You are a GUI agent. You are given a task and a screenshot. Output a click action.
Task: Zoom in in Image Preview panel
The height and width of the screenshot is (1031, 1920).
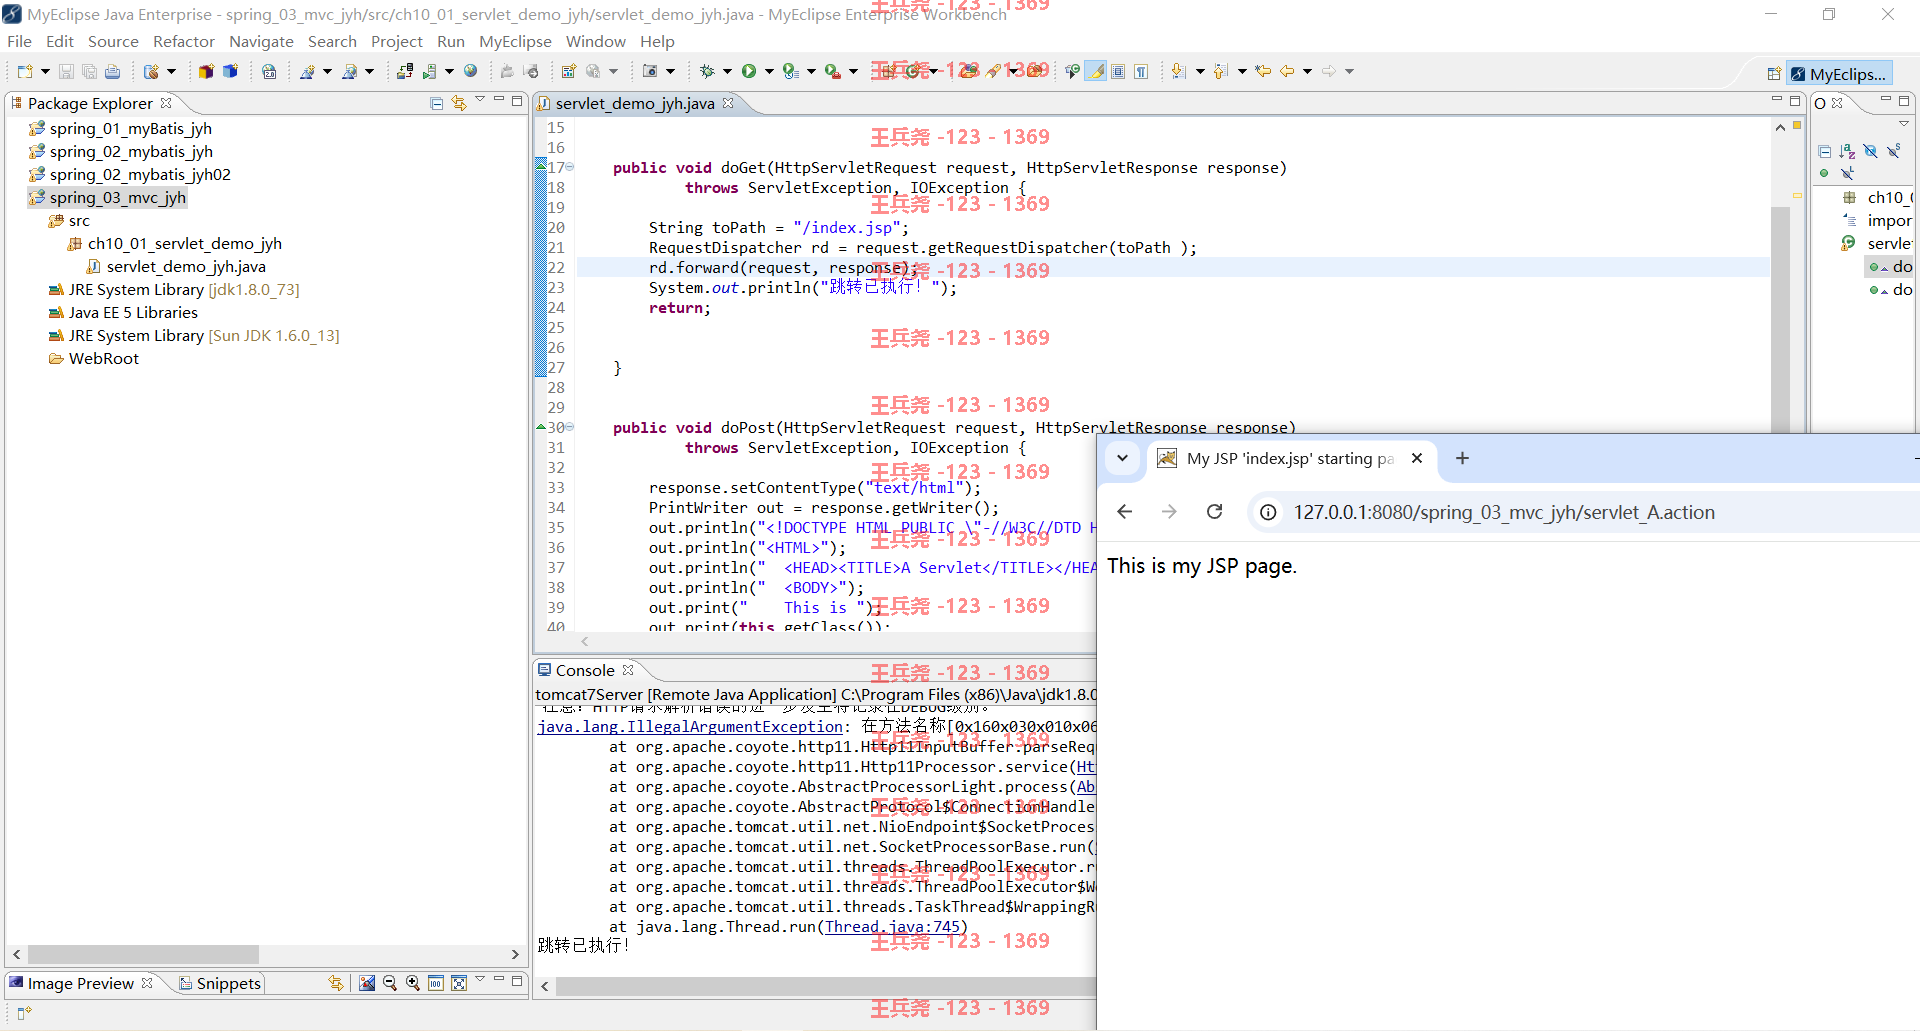coord(413,983)
